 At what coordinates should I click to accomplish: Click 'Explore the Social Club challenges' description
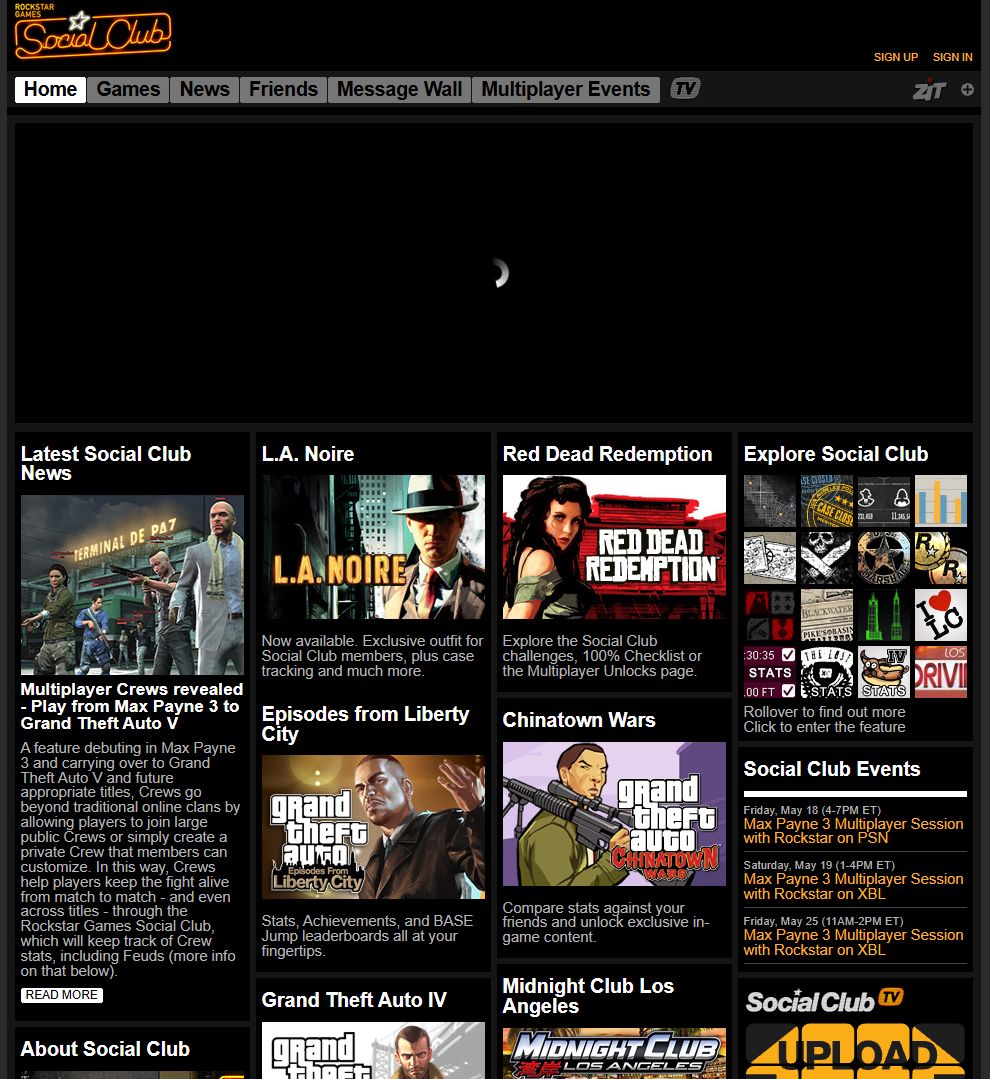coord(602,656)
